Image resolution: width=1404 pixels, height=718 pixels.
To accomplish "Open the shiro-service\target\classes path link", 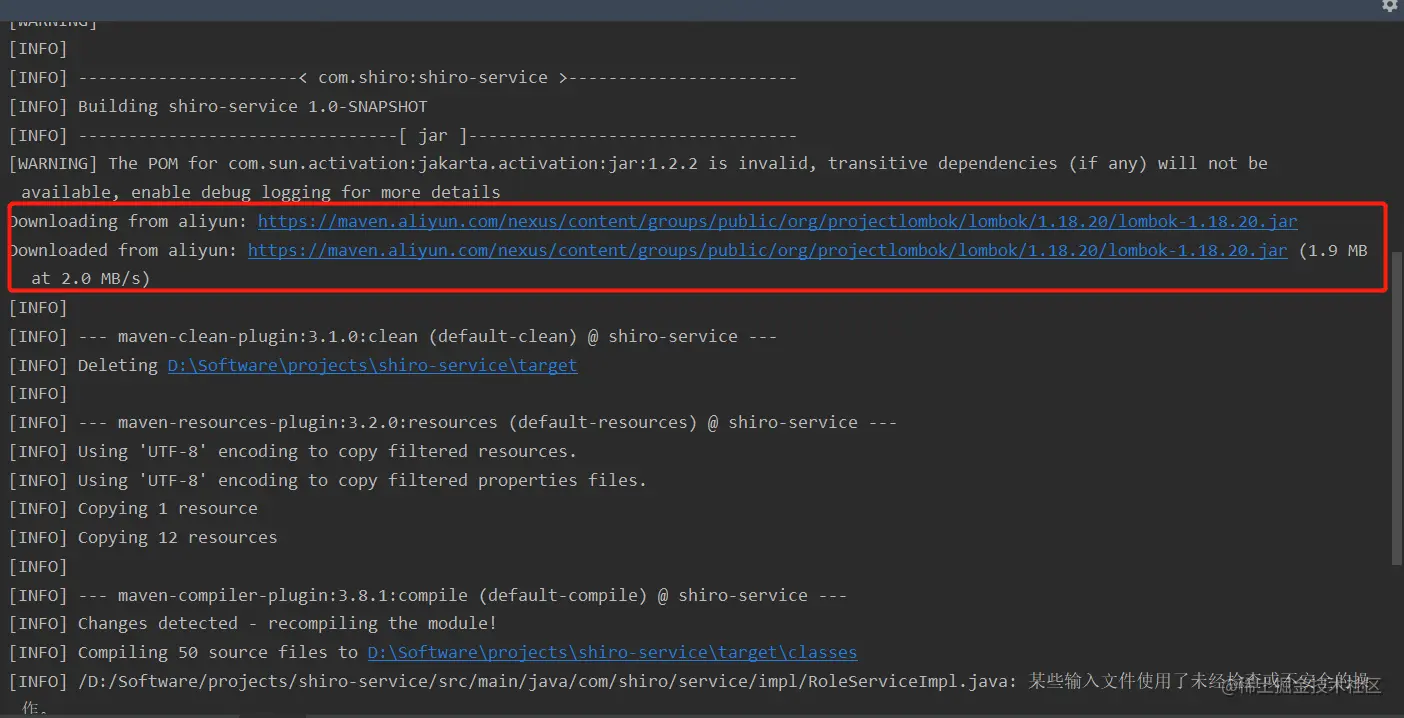I will (612, 652).
